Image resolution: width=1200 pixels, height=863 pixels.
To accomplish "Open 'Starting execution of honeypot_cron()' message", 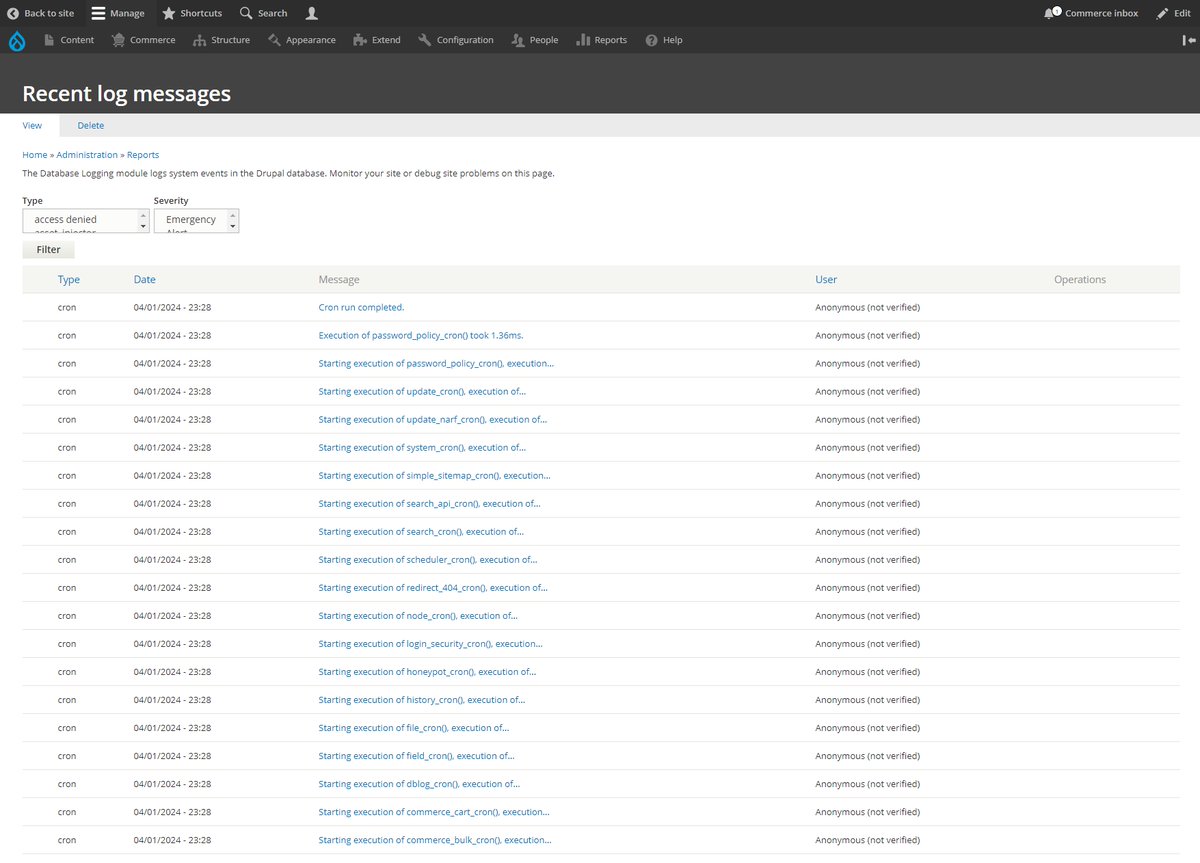I will (427, 672).
